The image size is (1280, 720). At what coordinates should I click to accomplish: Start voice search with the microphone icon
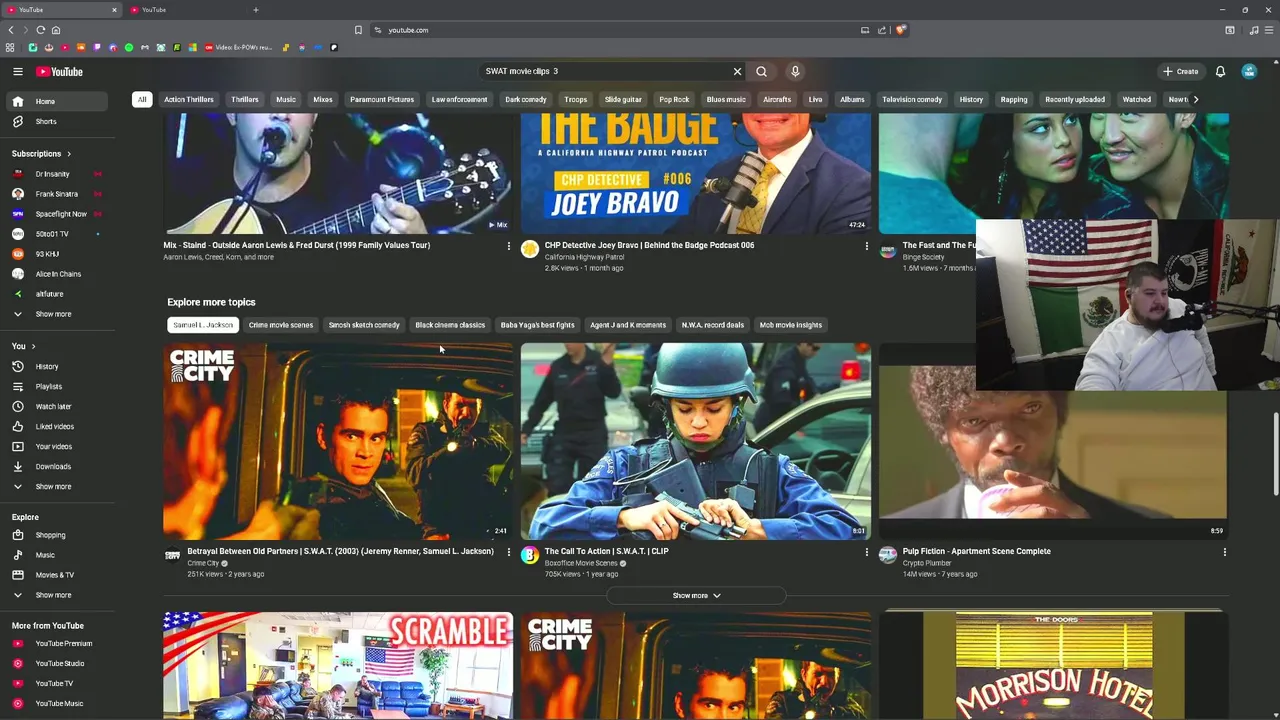coord(795,71)
